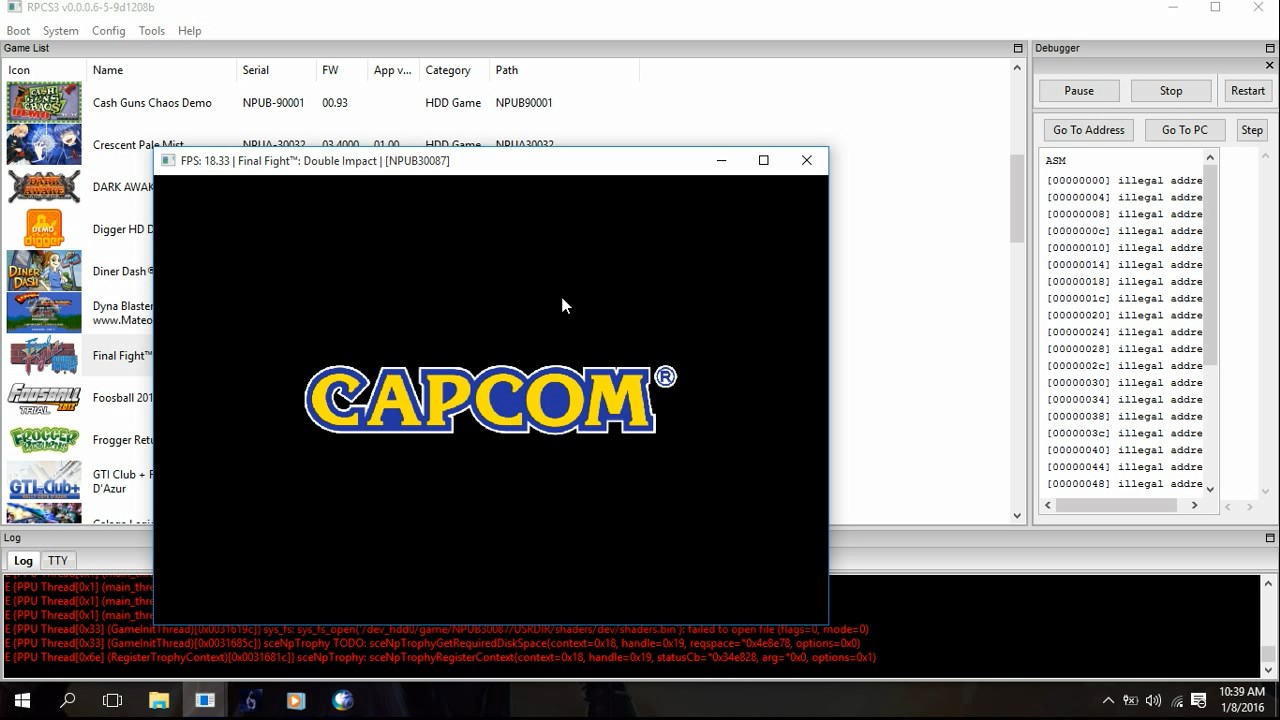This screenshot has width=1280, height=720.
Task: Stop emulation in the Debugger
Action: [1171, 91]
